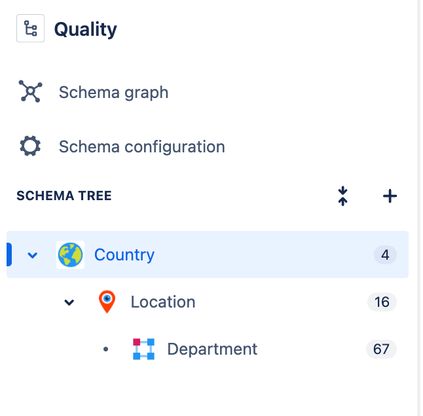Click the Schema configuration gear icon
This screenshot has width=423, height=416.
[x=30, y=146]
